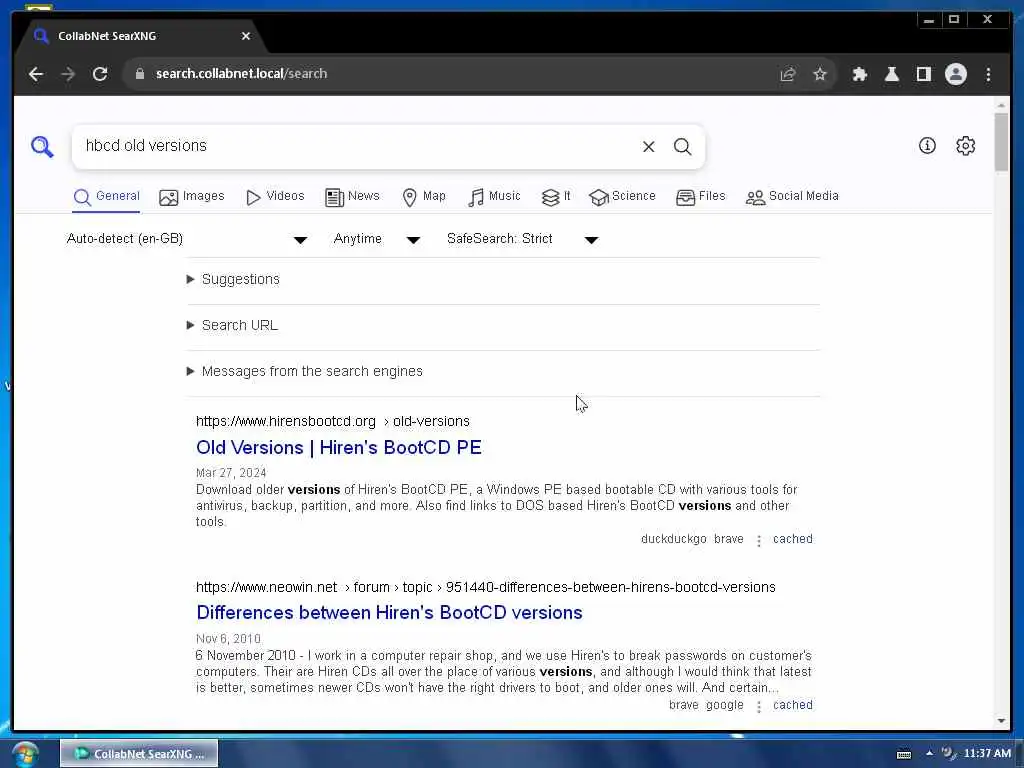Click the SearXNG magnifier logo
This screenshot has height=768, width=1024.
point(42,146)
